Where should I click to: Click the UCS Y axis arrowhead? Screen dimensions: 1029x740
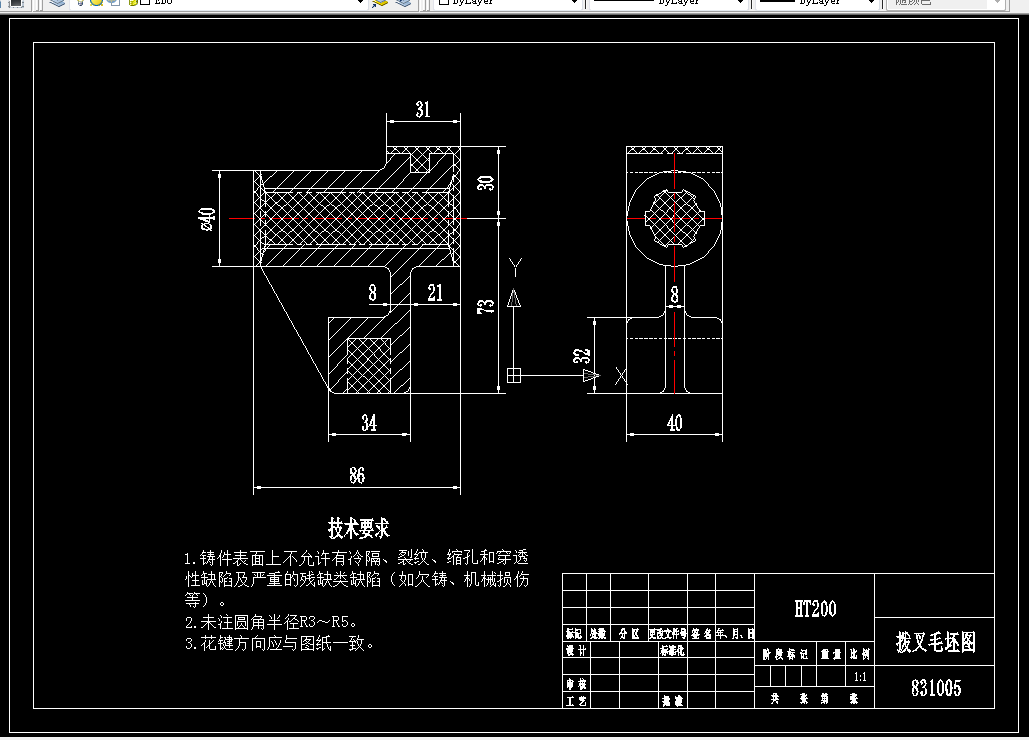coord(514,298)
